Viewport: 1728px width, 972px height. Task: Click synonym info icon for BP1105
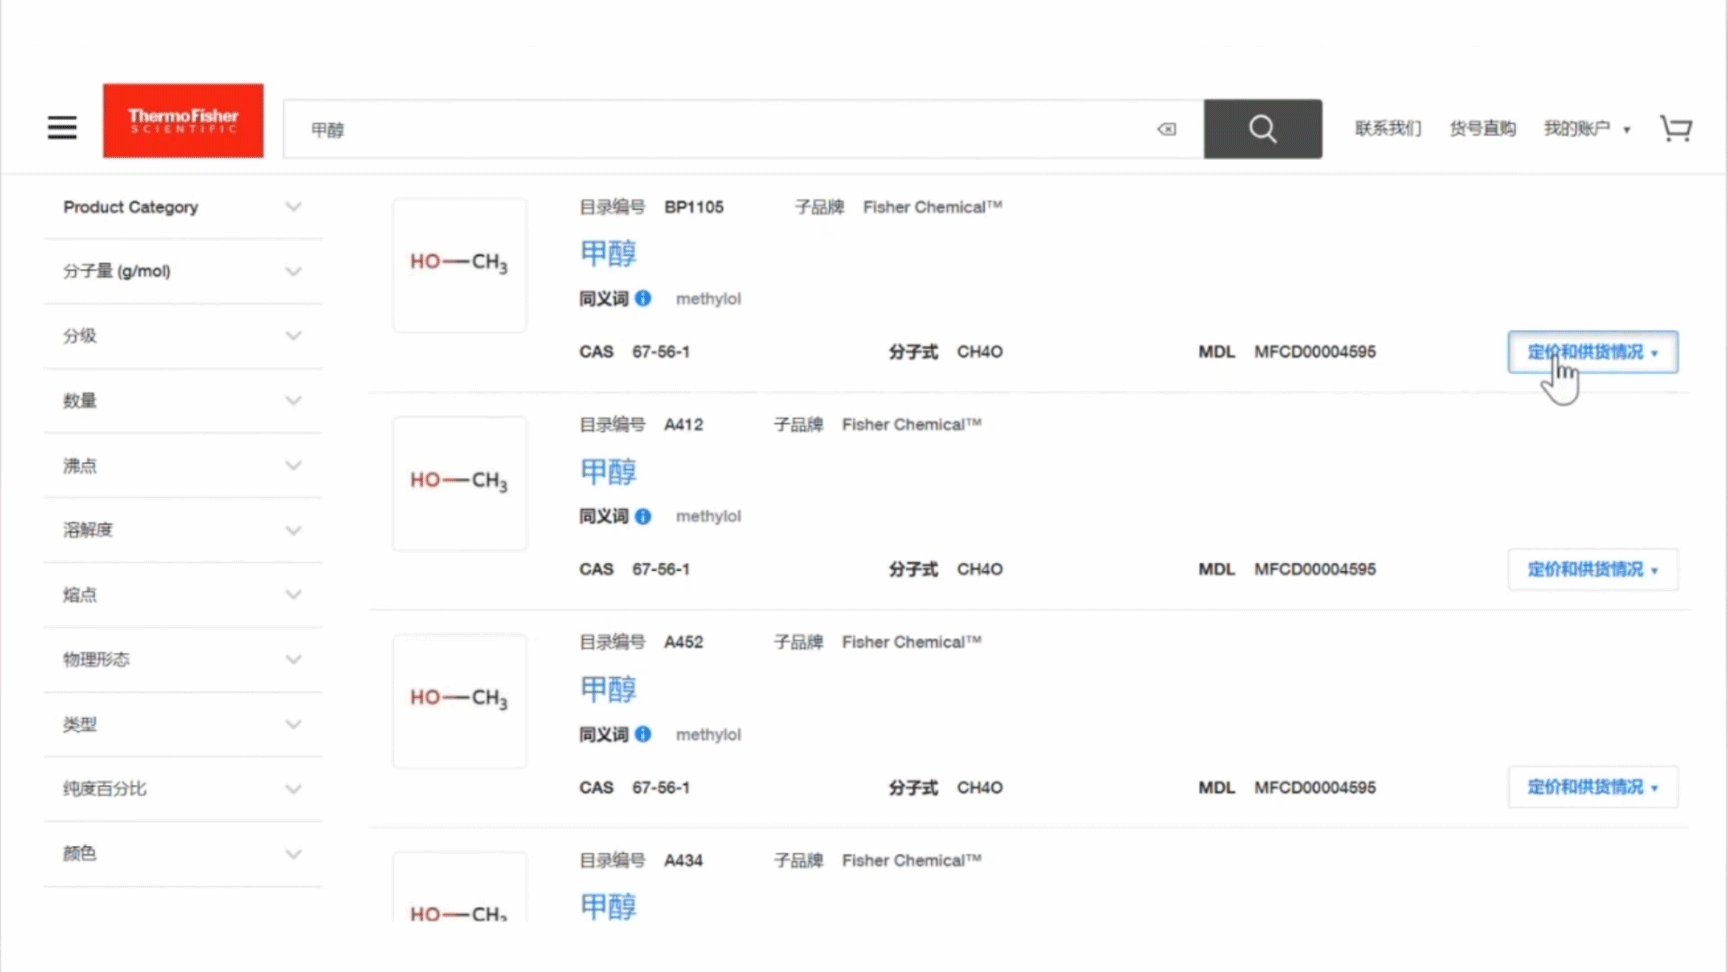point(643,298)
